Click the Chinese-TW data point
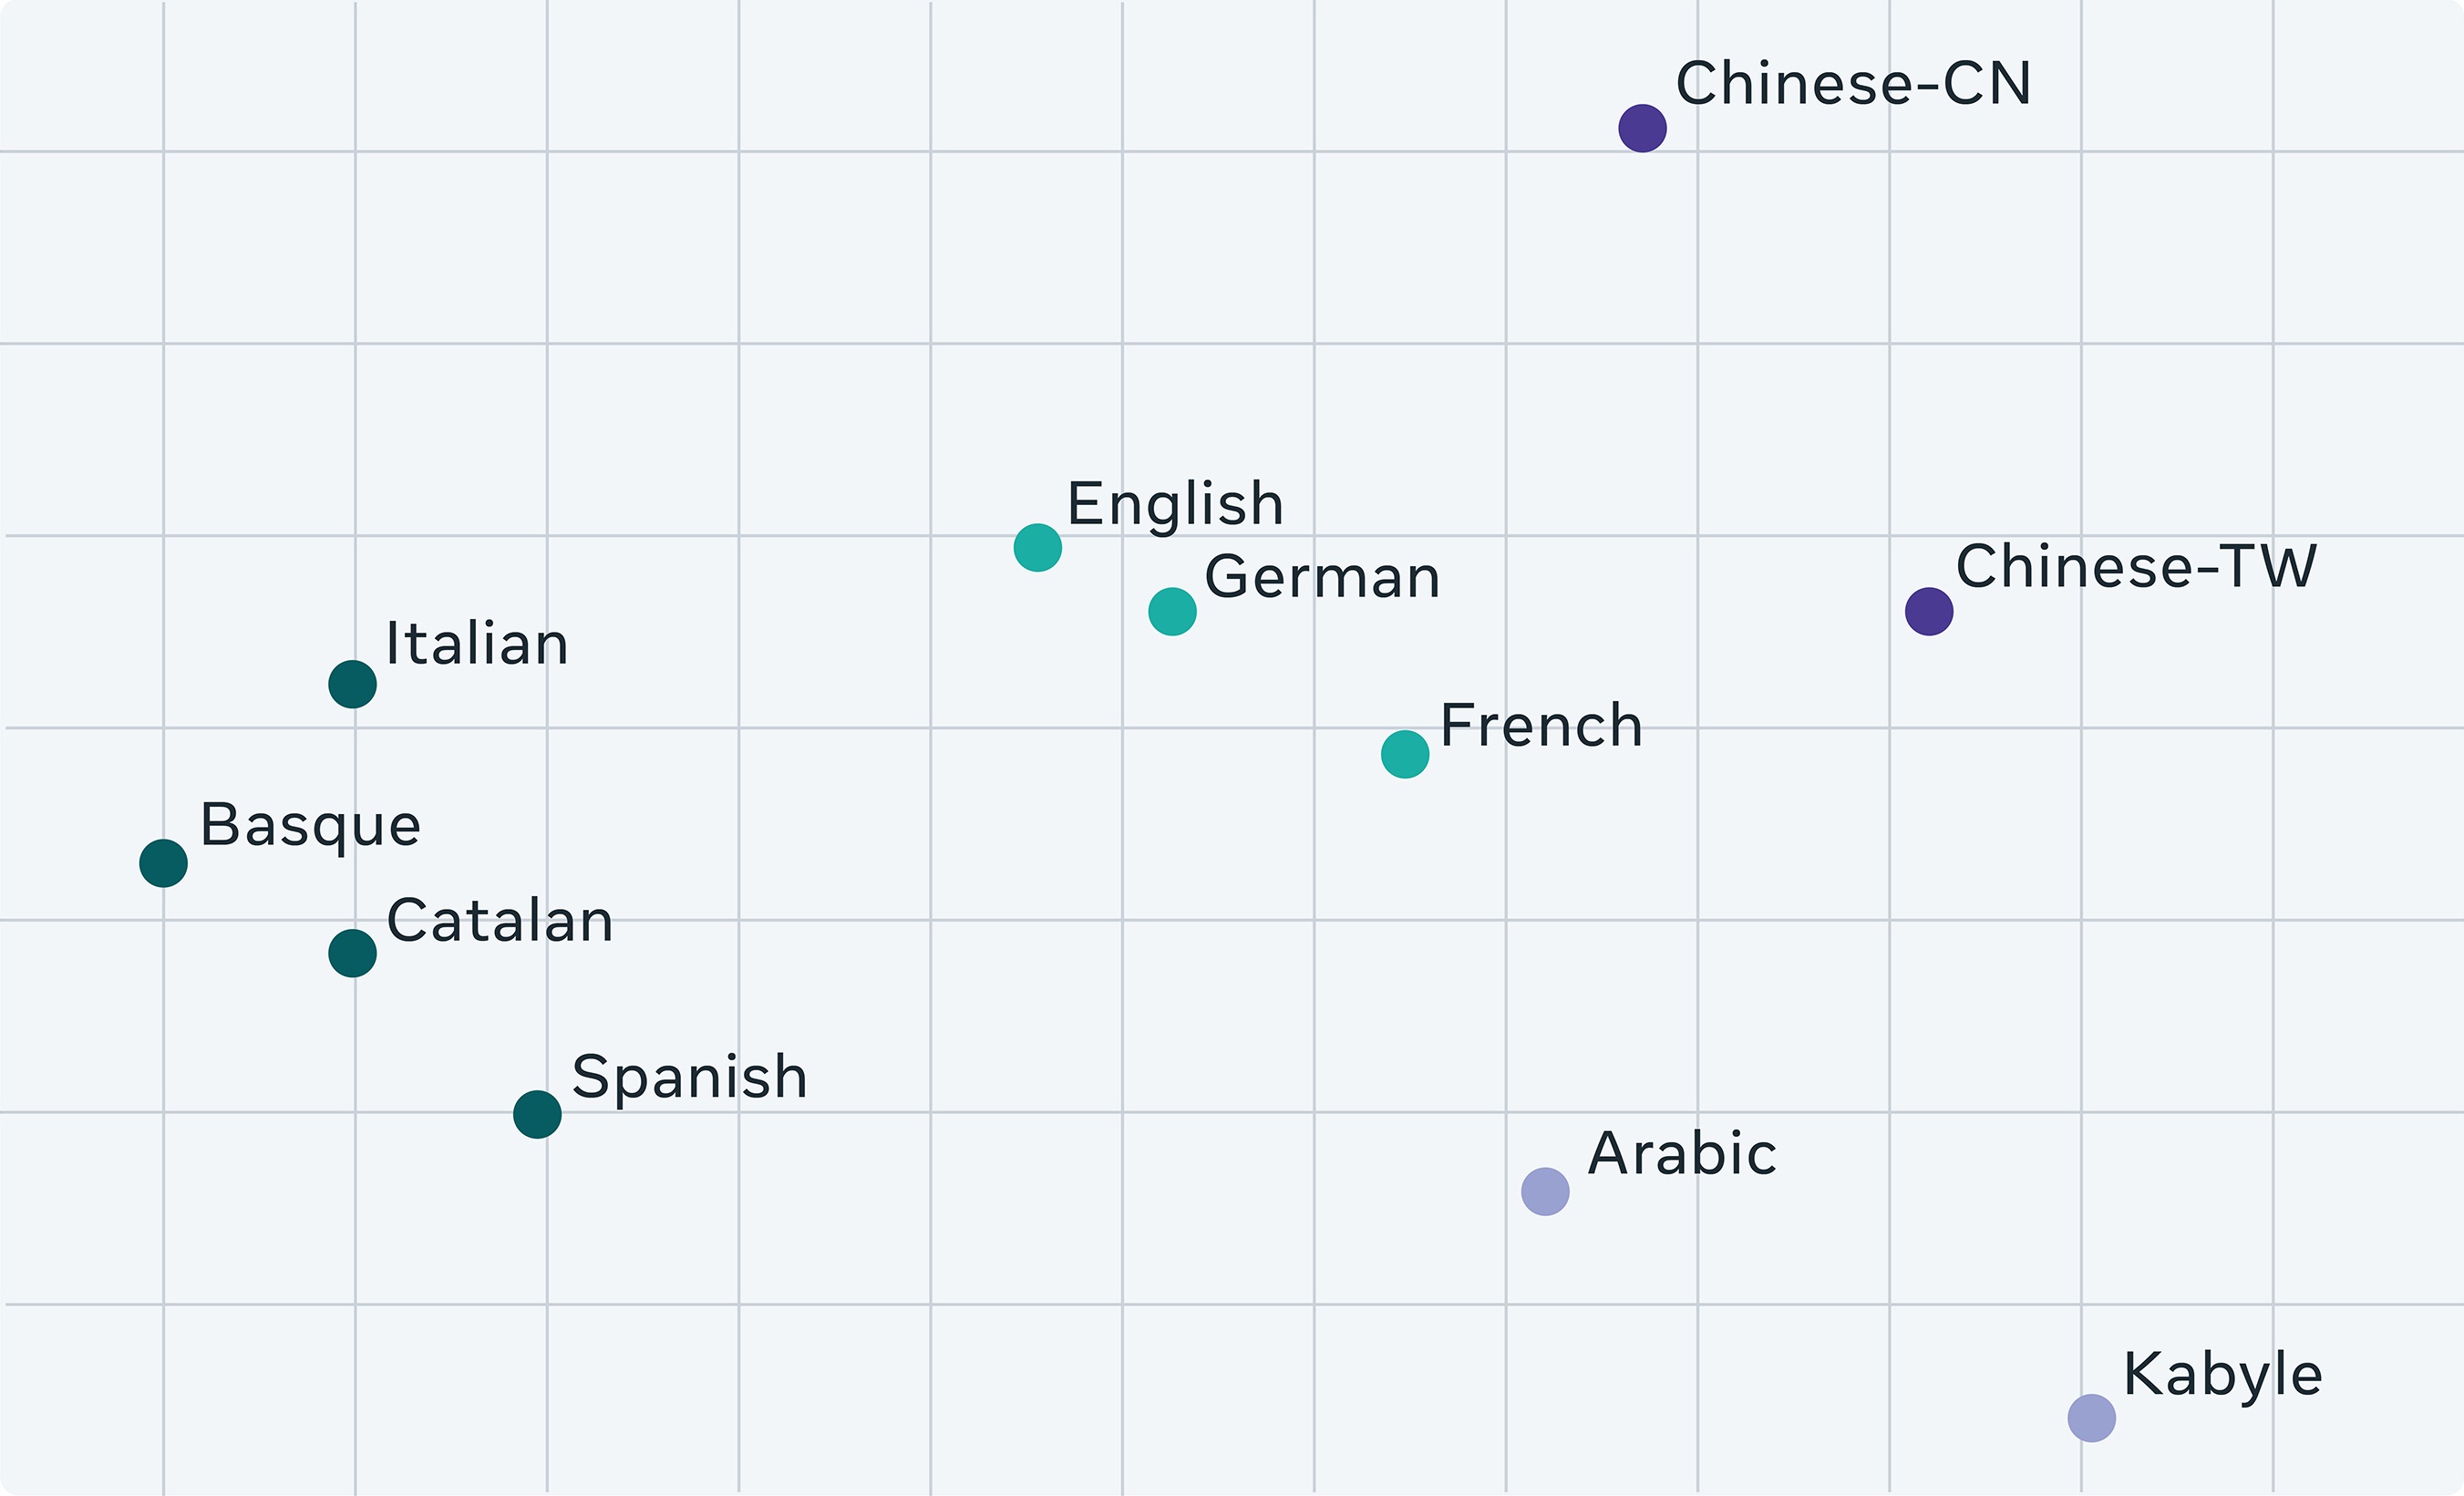The image size is (2464, 1496). pyautogui.click(x=1929, y=611)
